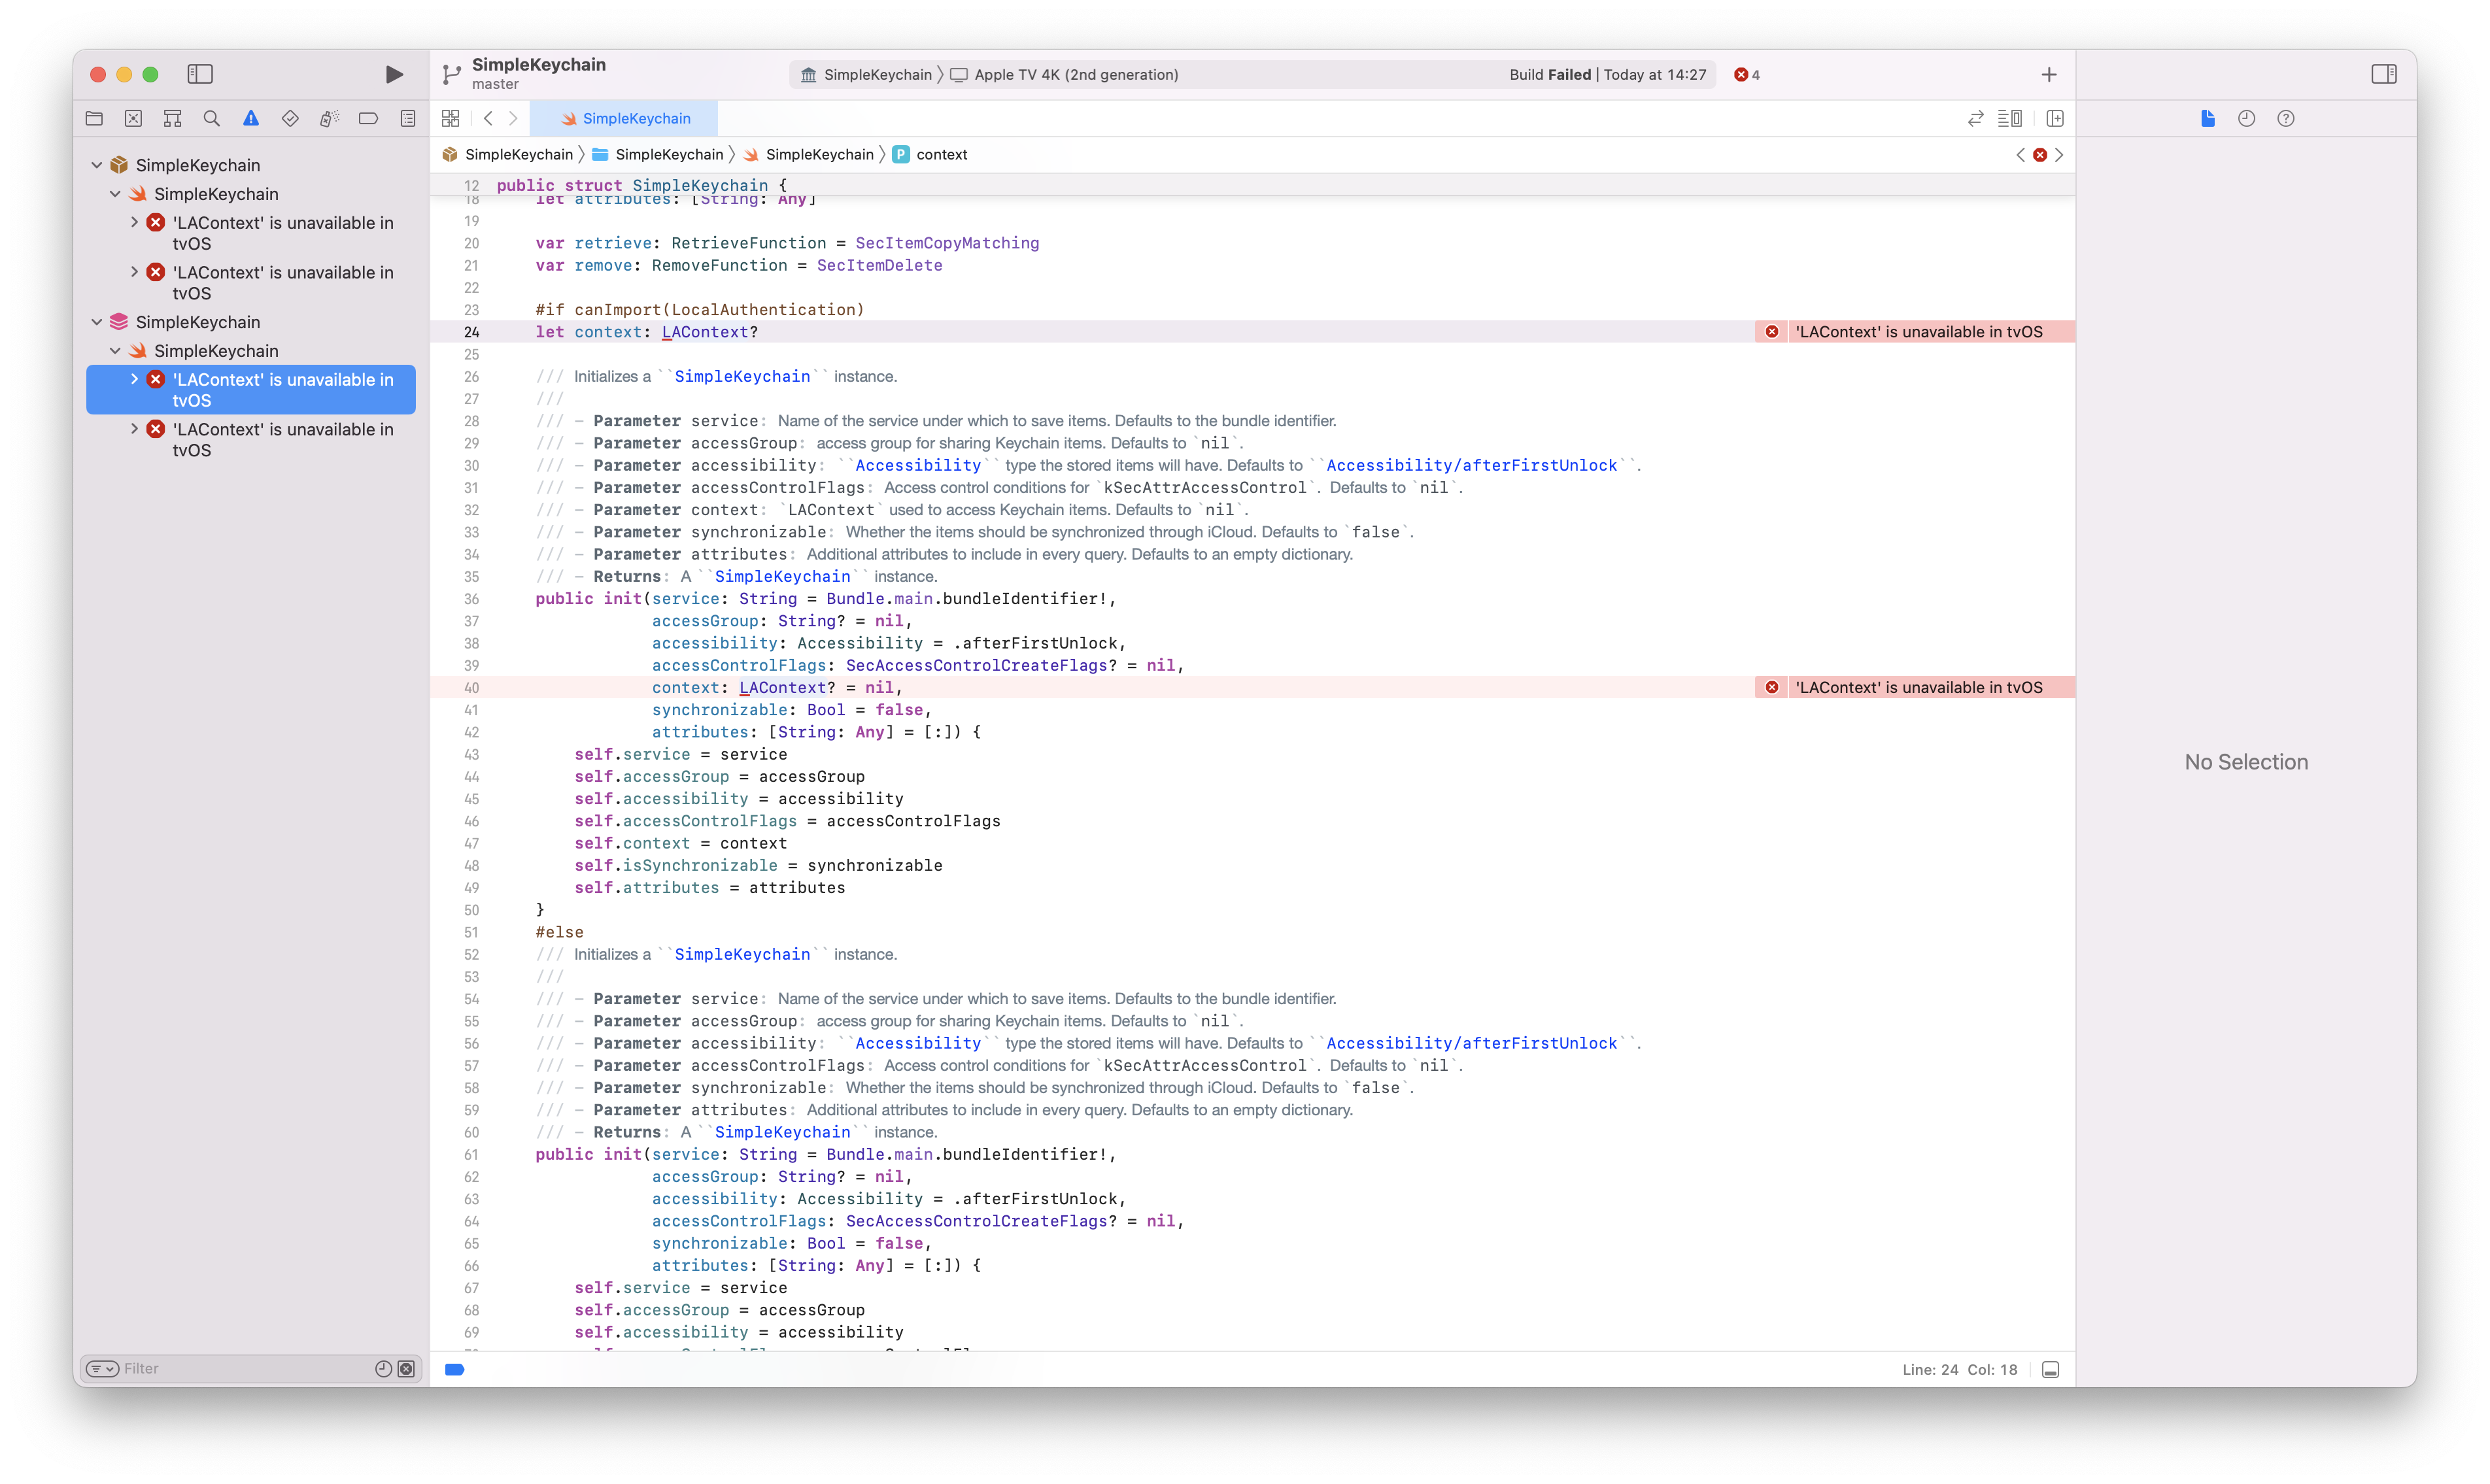Show the History inspector clock icon
The width and height of the screenshot is (2490, 1484).
(x=2246, y=118)
